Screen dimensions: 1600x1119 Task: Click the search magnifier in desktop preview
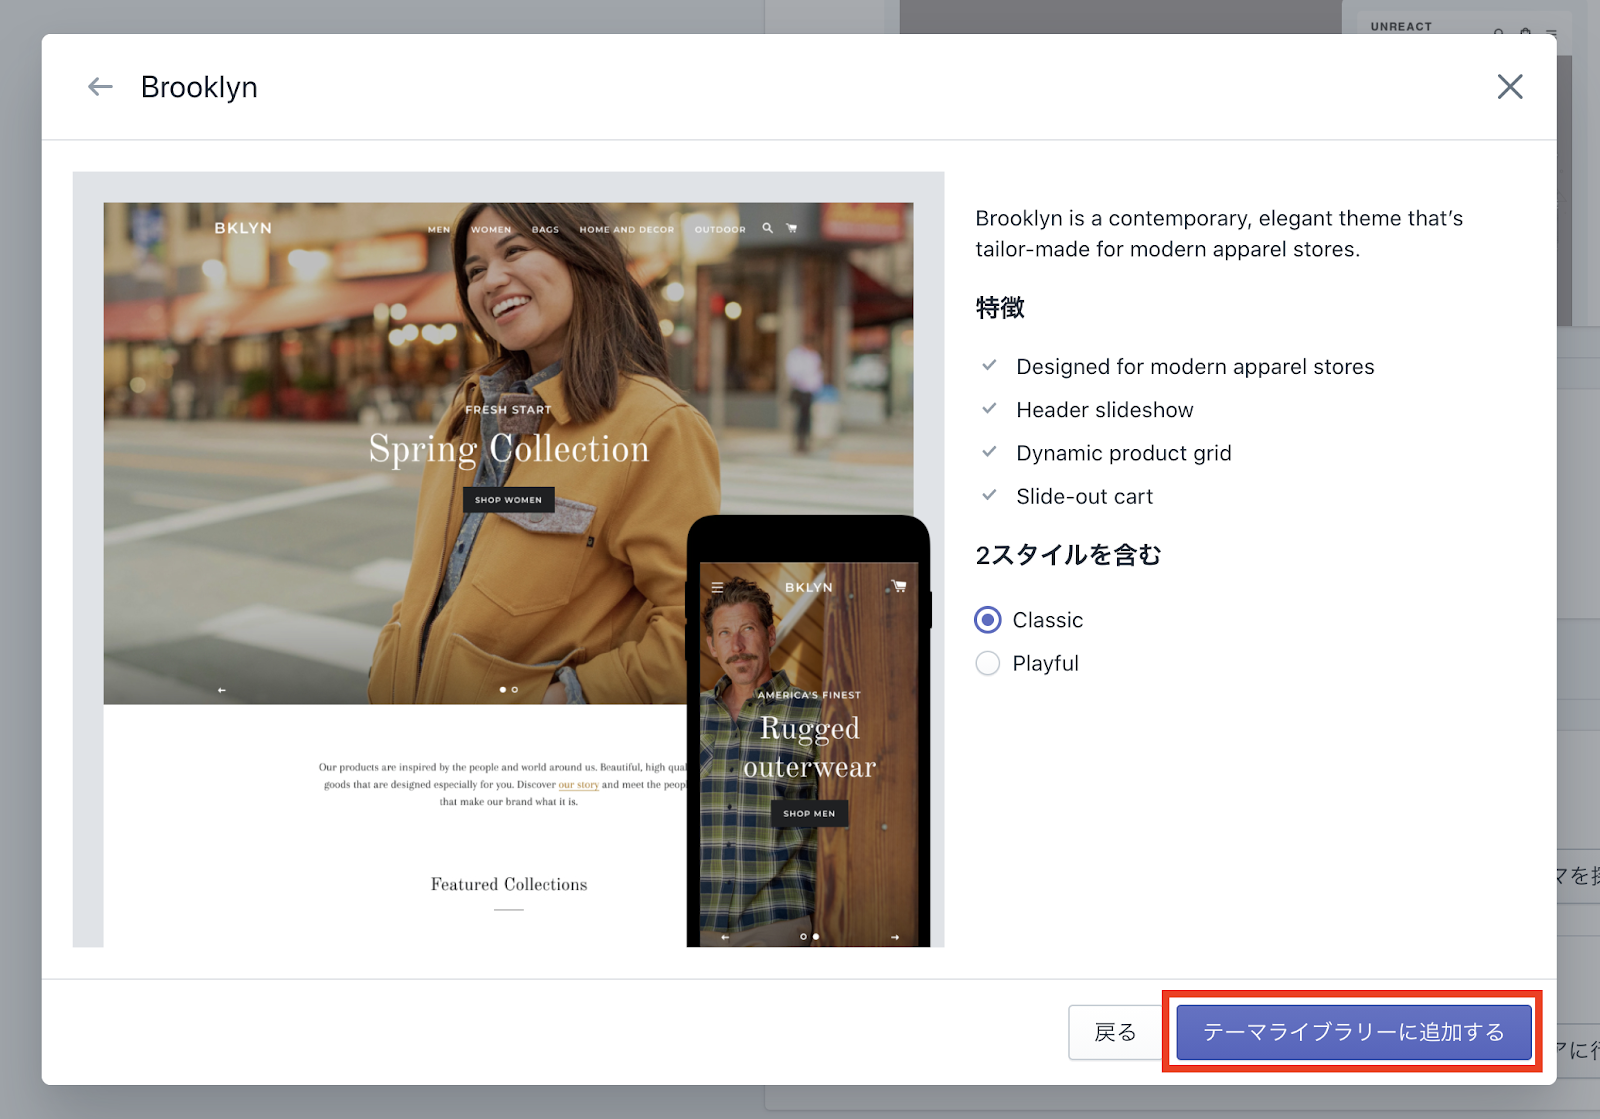pos(767,228)
